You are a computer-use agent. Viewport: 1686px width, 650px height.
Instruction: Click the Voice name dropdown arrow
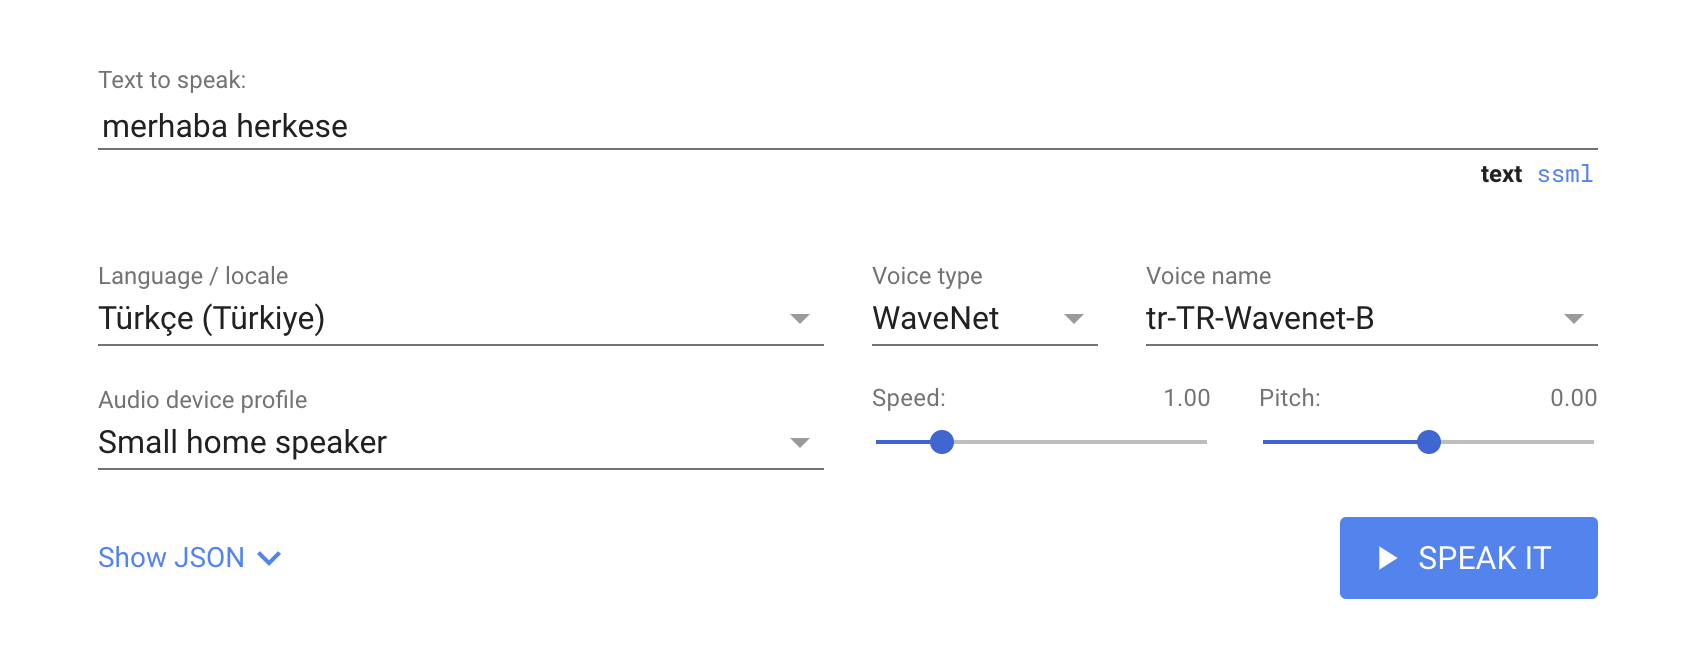1573,319
